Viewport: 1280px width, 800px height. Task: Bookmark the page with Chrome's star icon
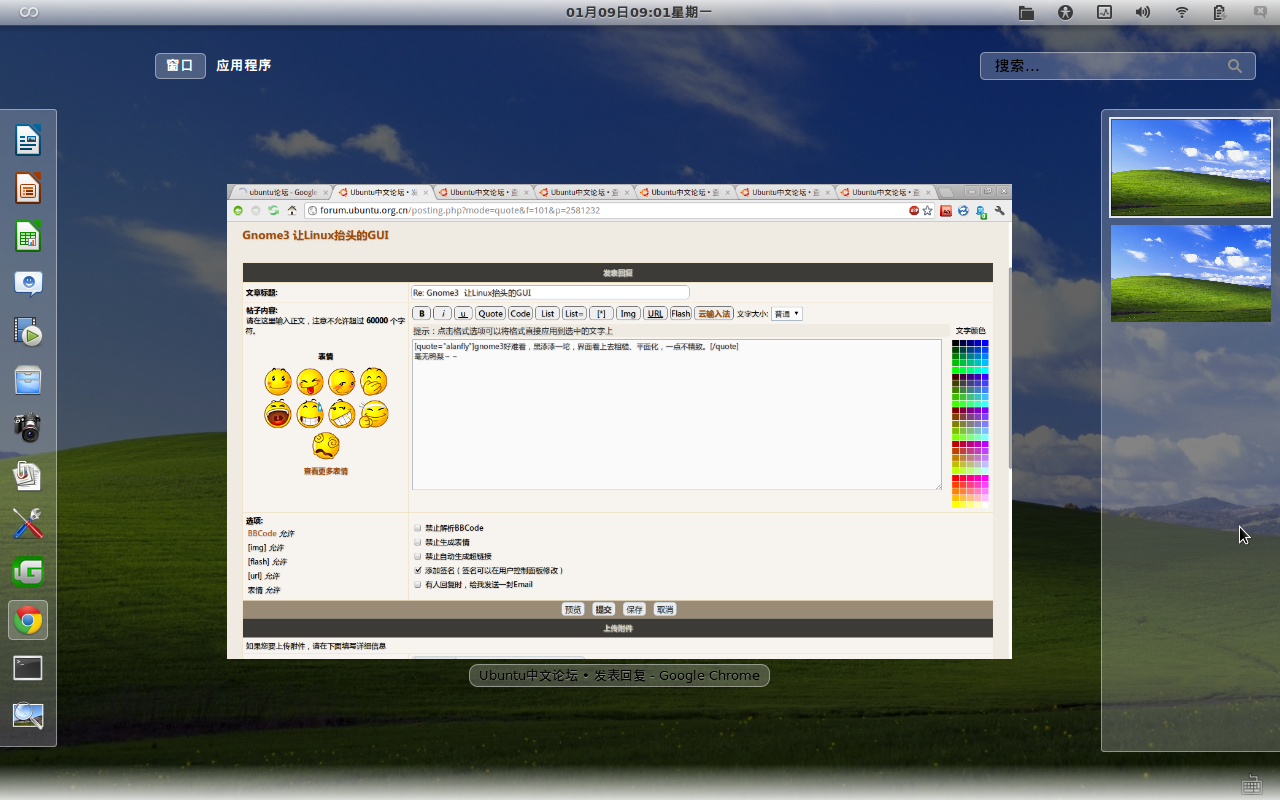pyautogui.click(x=928, y=211)
